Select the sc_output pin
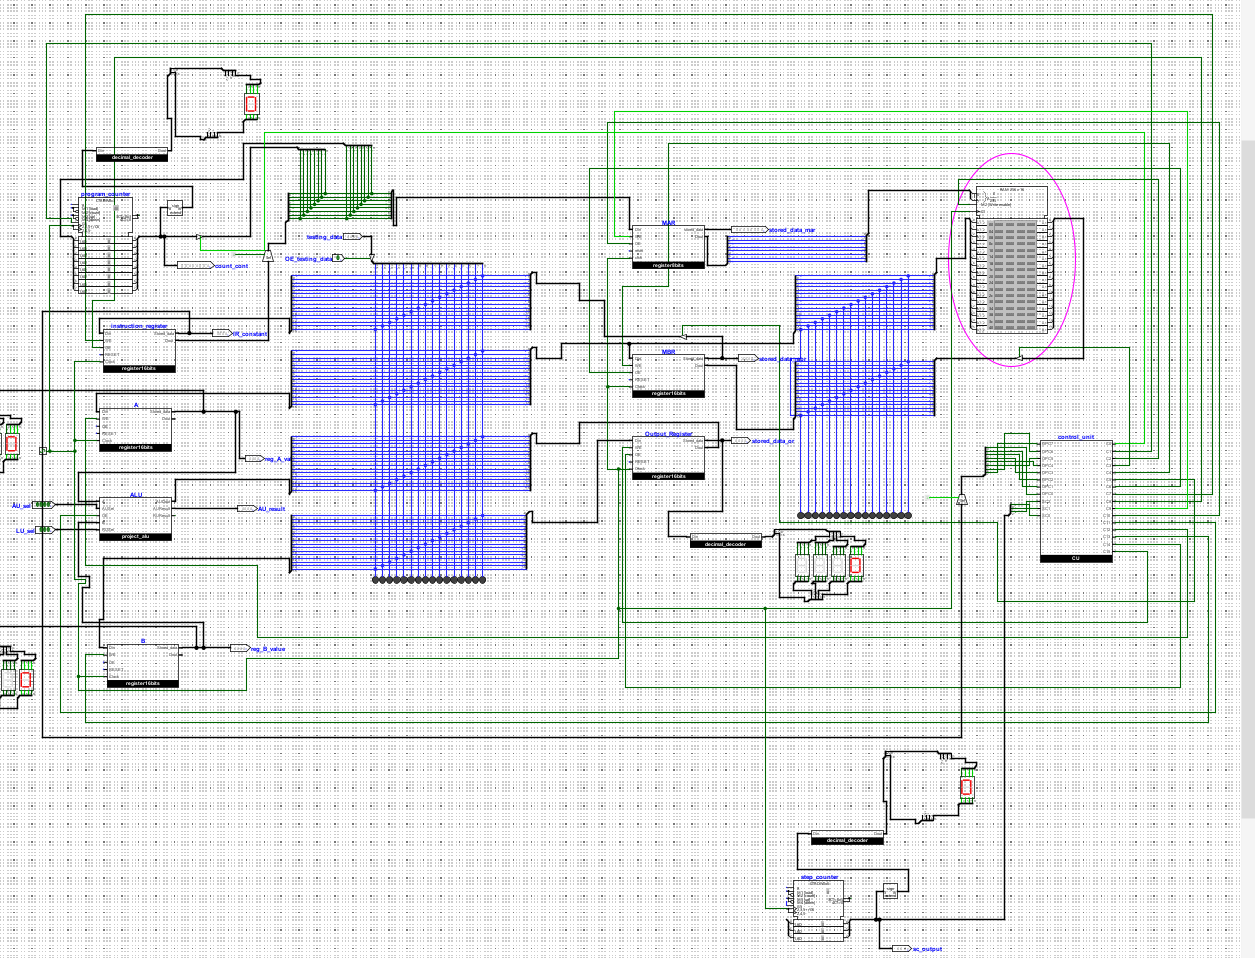Viewport: 1255px width, 958px height. pos(900,948)
